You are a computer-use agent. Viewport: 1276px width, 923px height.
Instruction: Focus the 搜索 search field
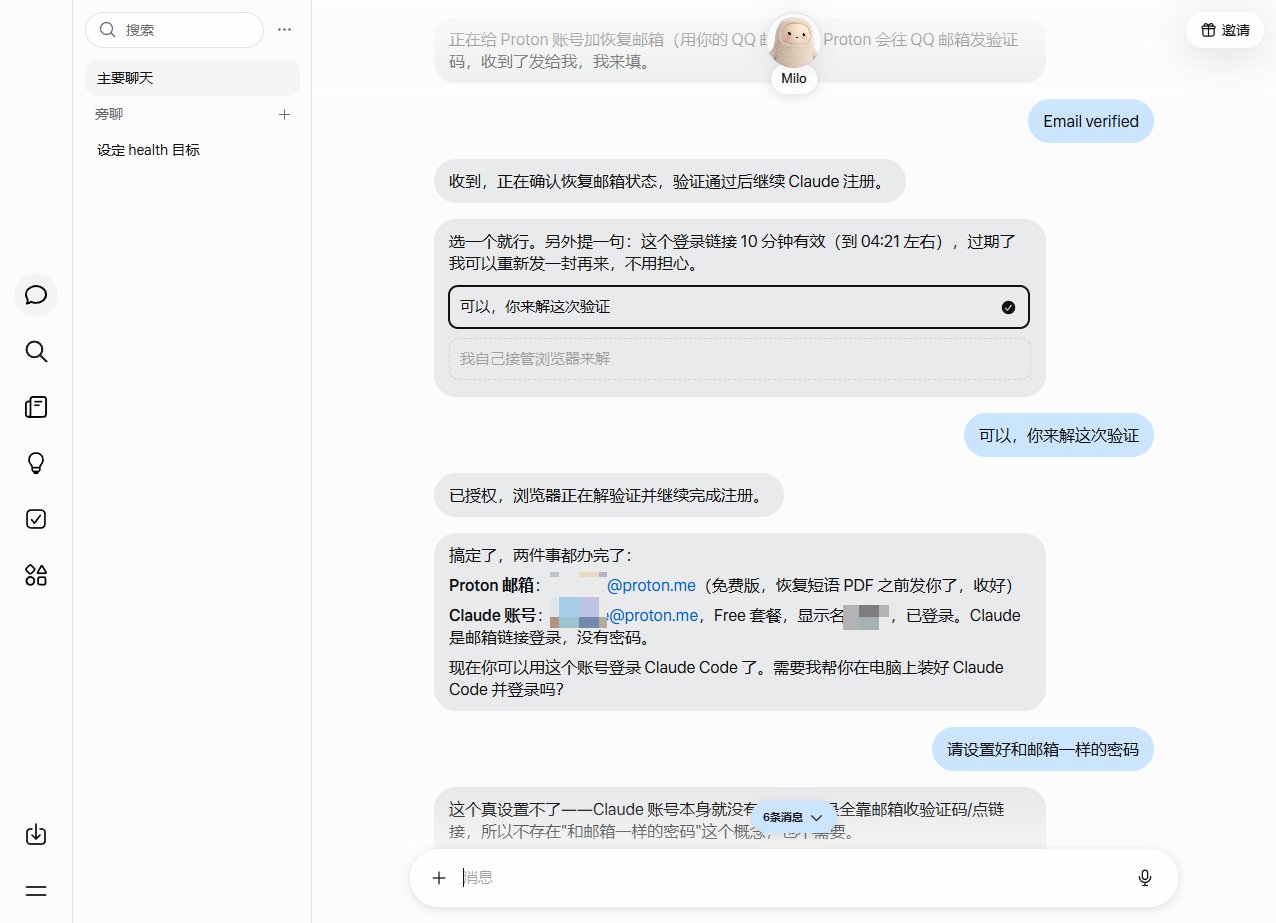175,30
